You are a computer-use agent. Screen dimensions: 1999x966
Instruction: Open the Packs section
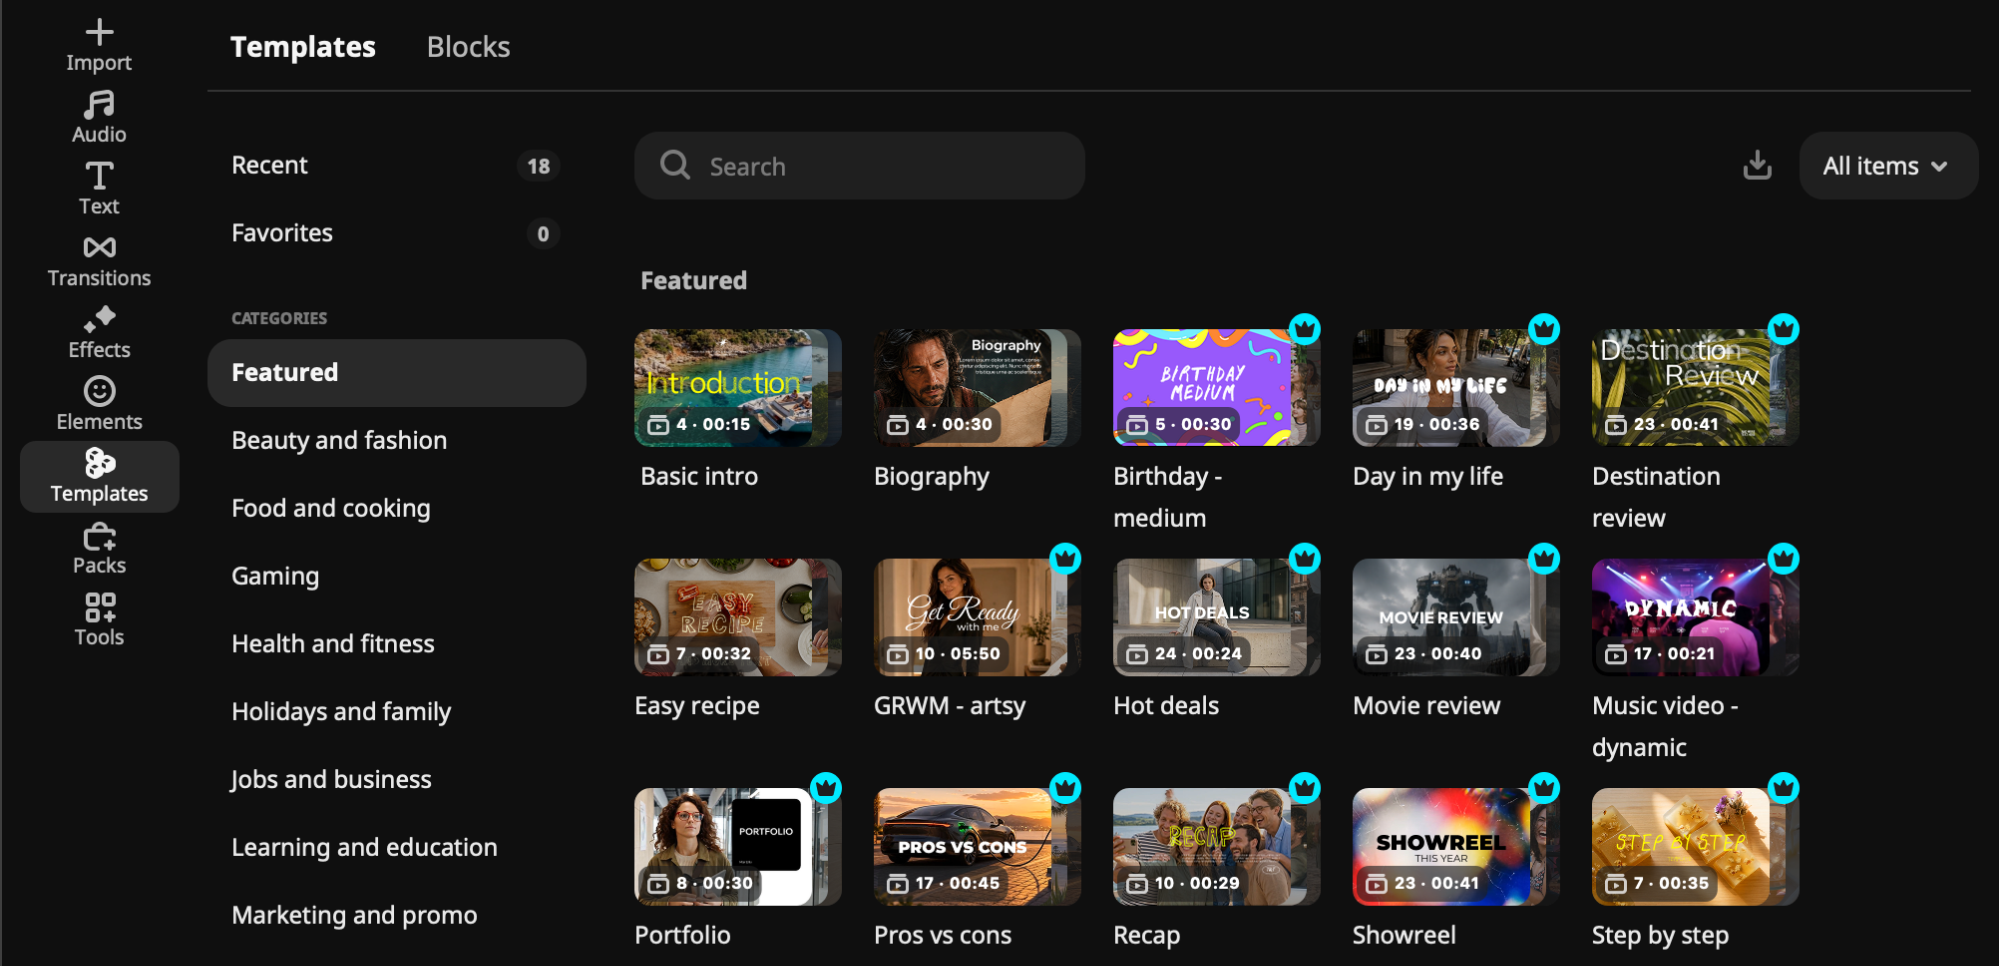tap(99, 549)
